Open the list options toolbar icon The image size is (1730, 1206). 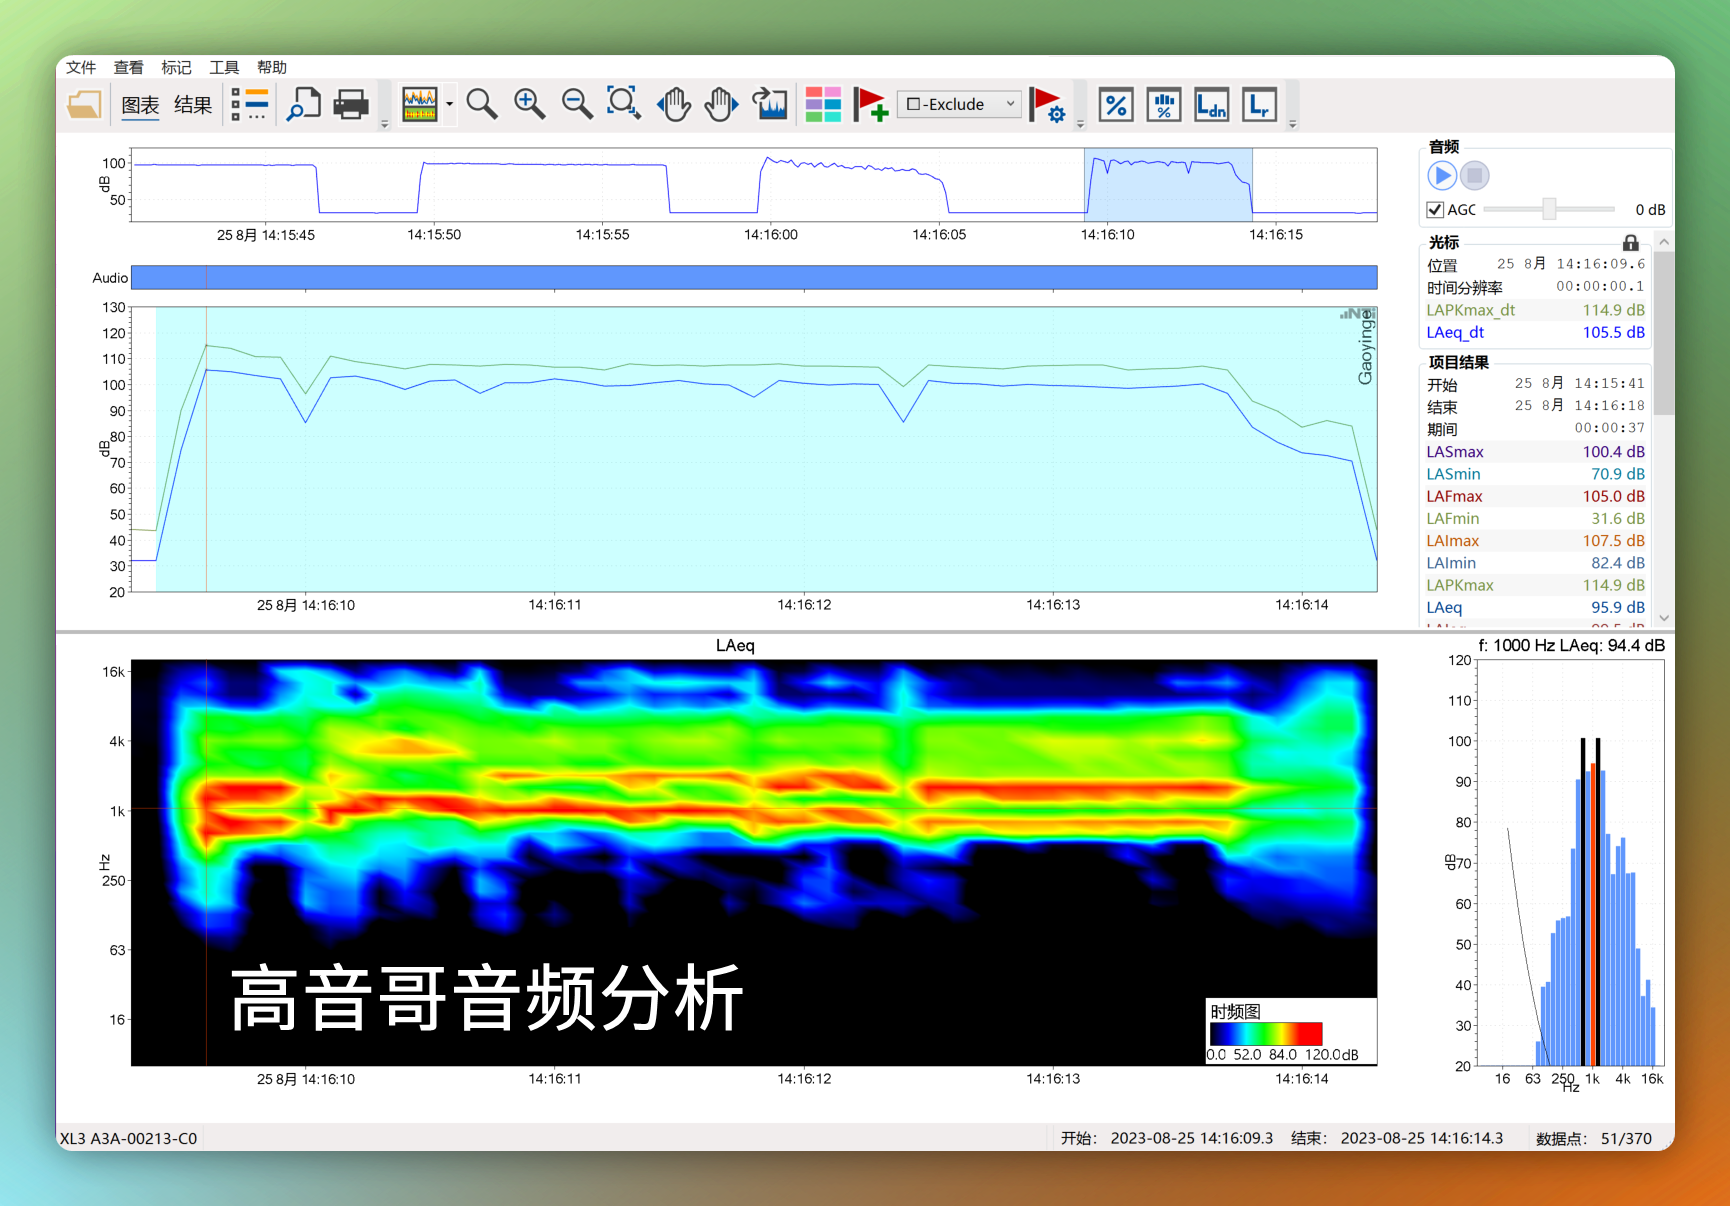250,104
